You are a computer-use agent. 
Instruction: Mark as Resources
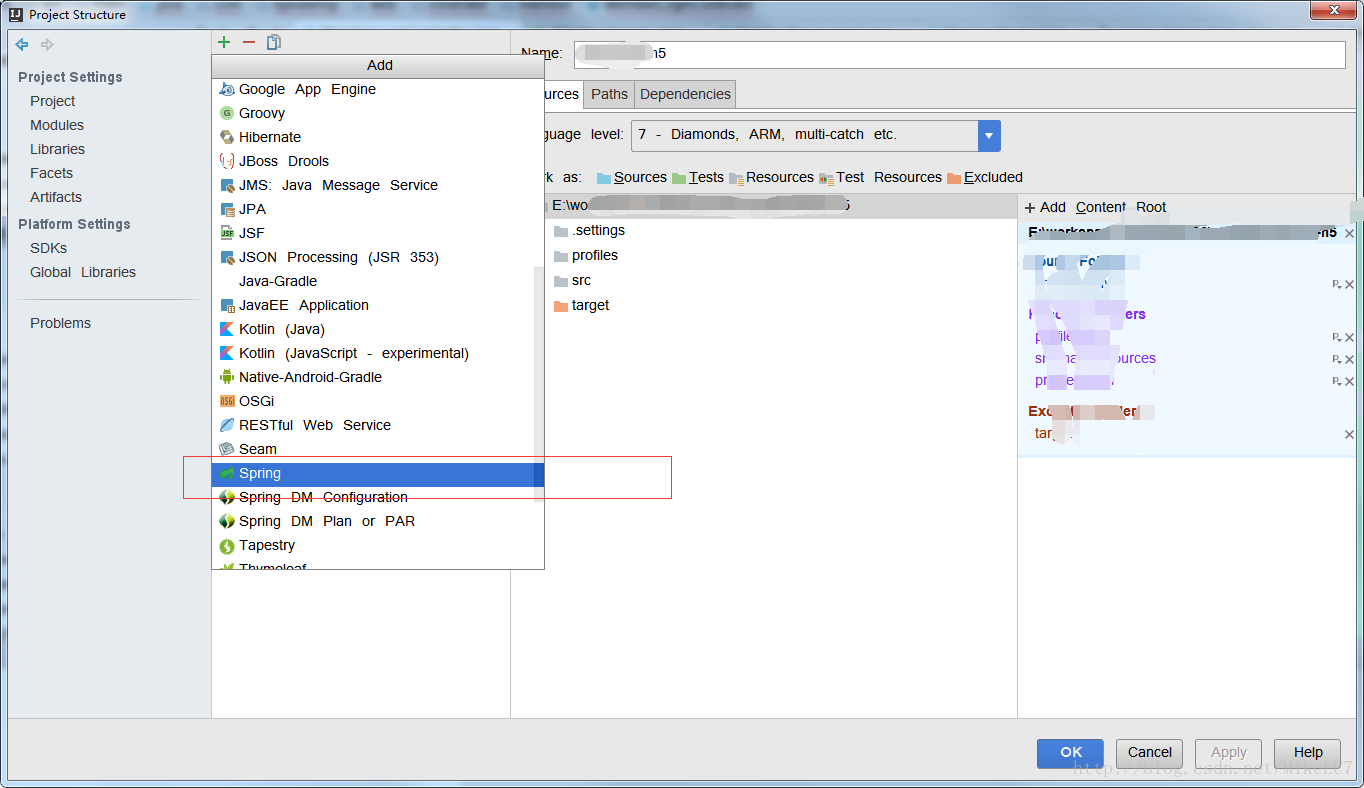click(772, 177)
